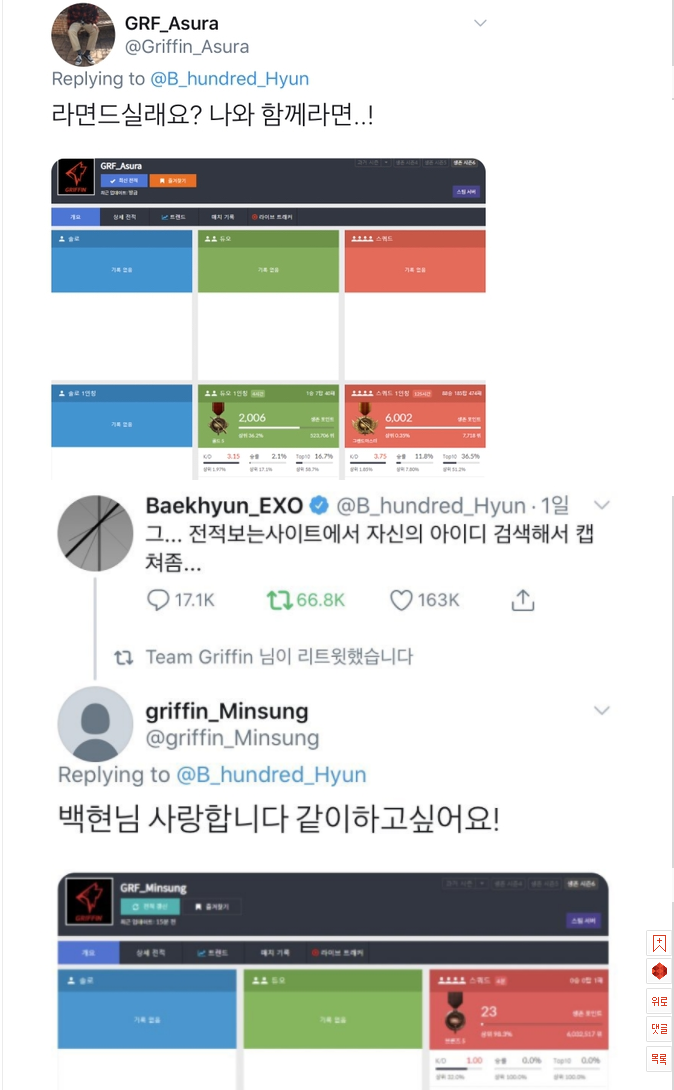Click the reply bubble icon showing 17.1K

[x=158, y=600]
